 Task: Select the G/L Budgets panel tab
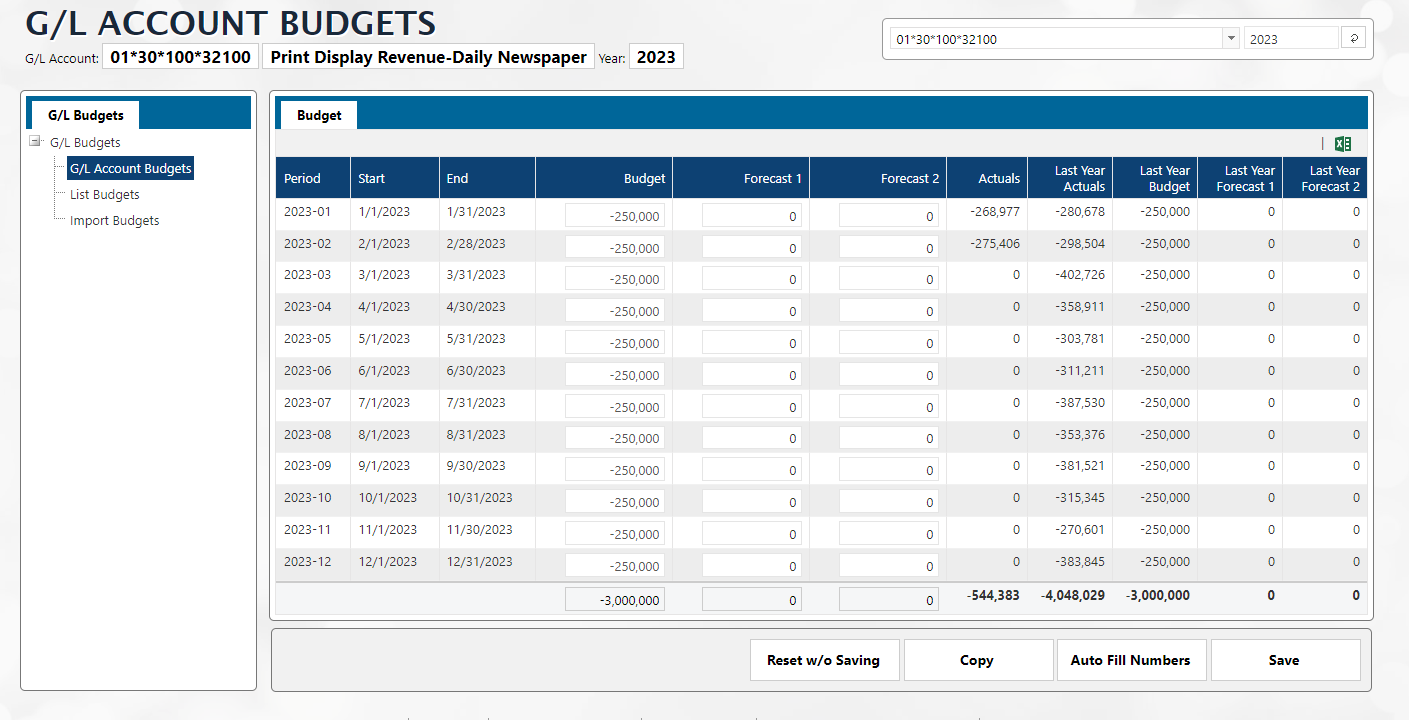[x=86, y=116]
